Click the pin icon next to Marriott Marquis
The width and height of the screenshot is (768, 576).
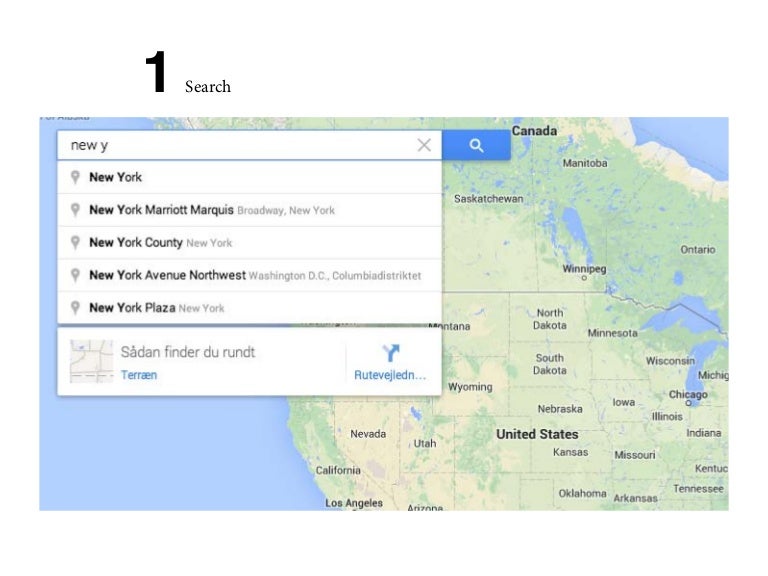point(75,210)
